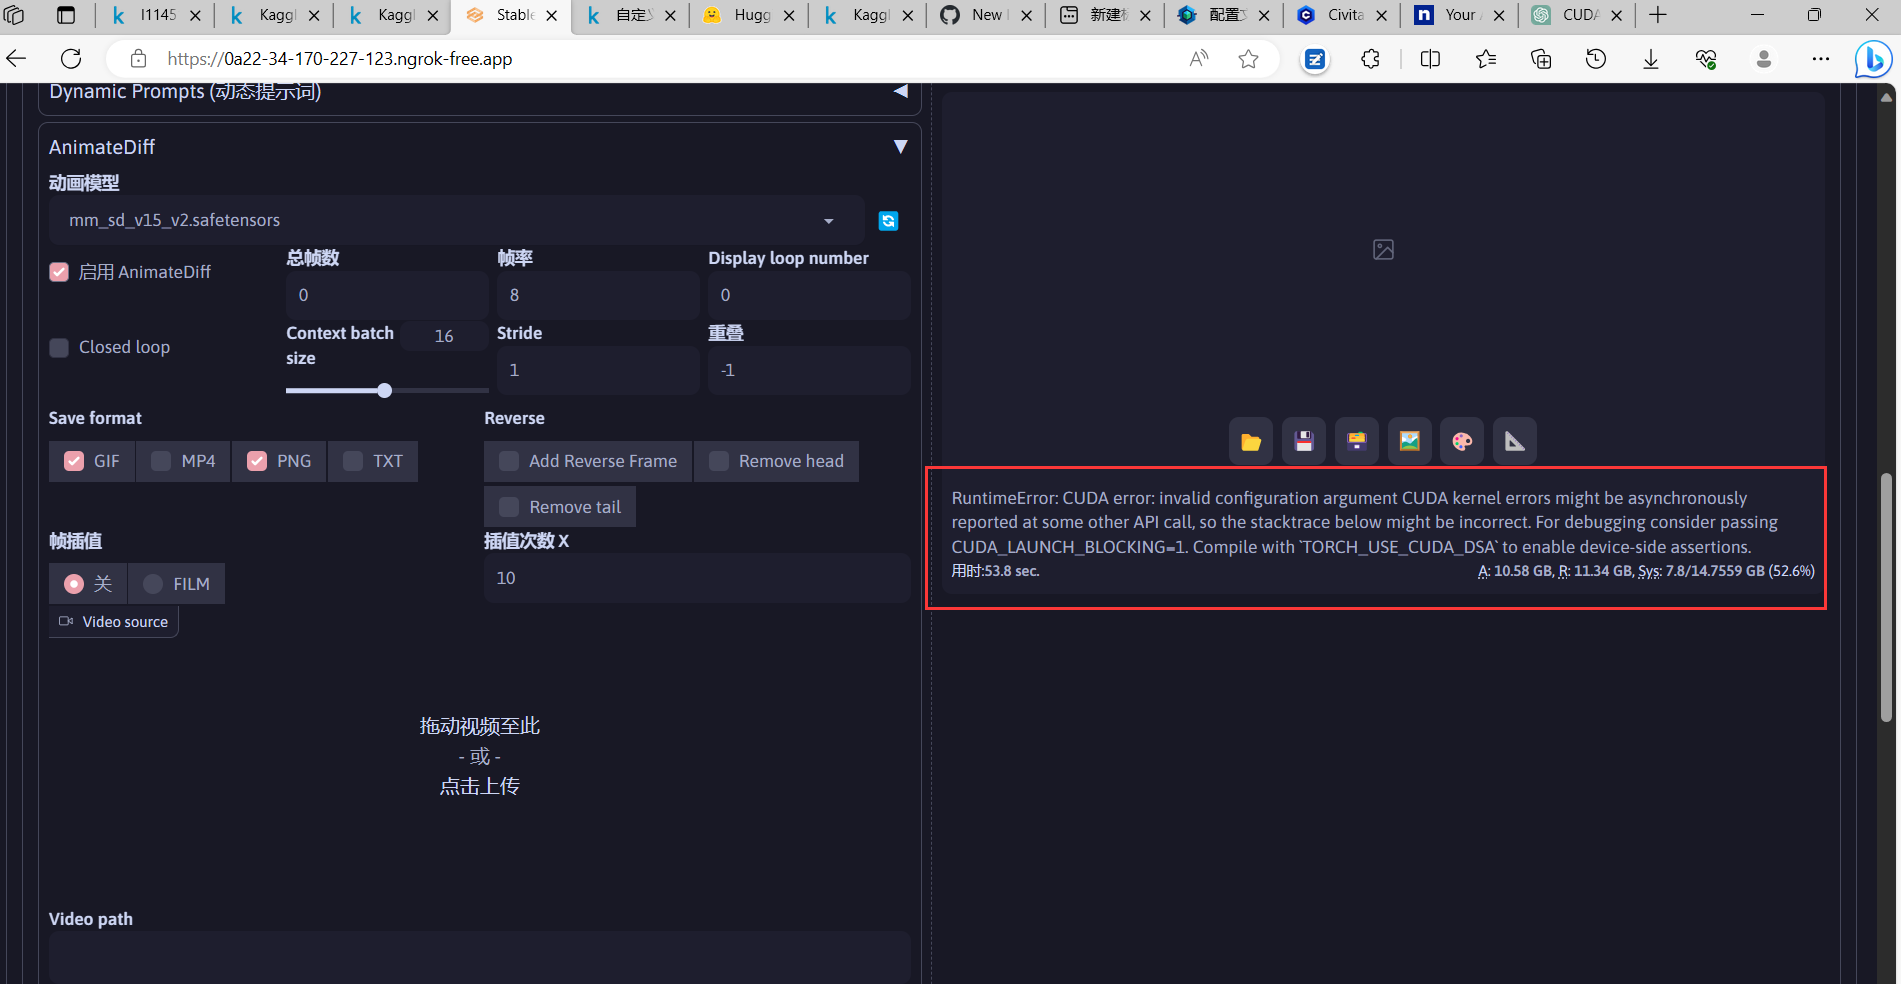Collapse the AnimateDiff panel
Viewport: 1901px width, 984px height.
point(898,146)
